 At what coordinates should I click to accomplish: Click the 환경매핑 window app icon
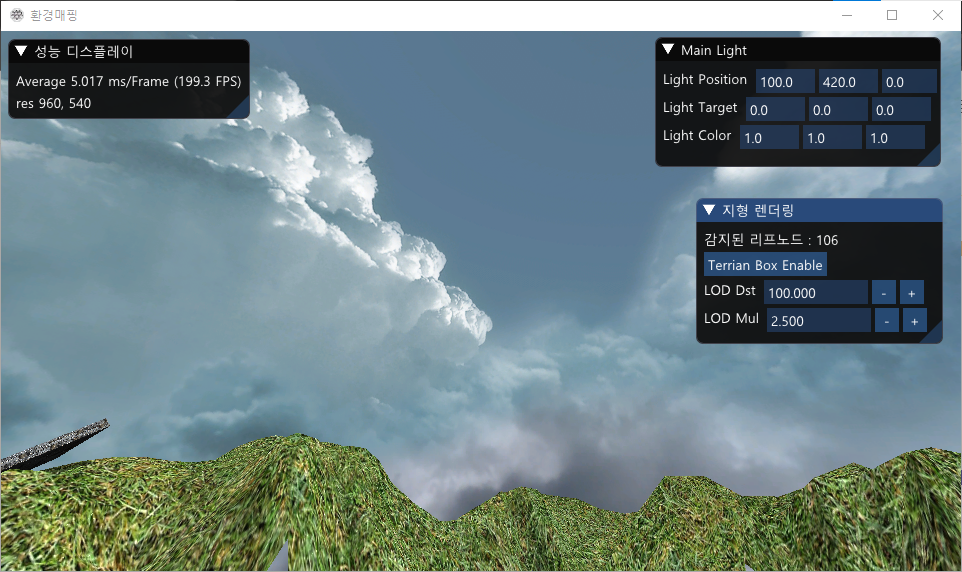click(x=17, y=15)
